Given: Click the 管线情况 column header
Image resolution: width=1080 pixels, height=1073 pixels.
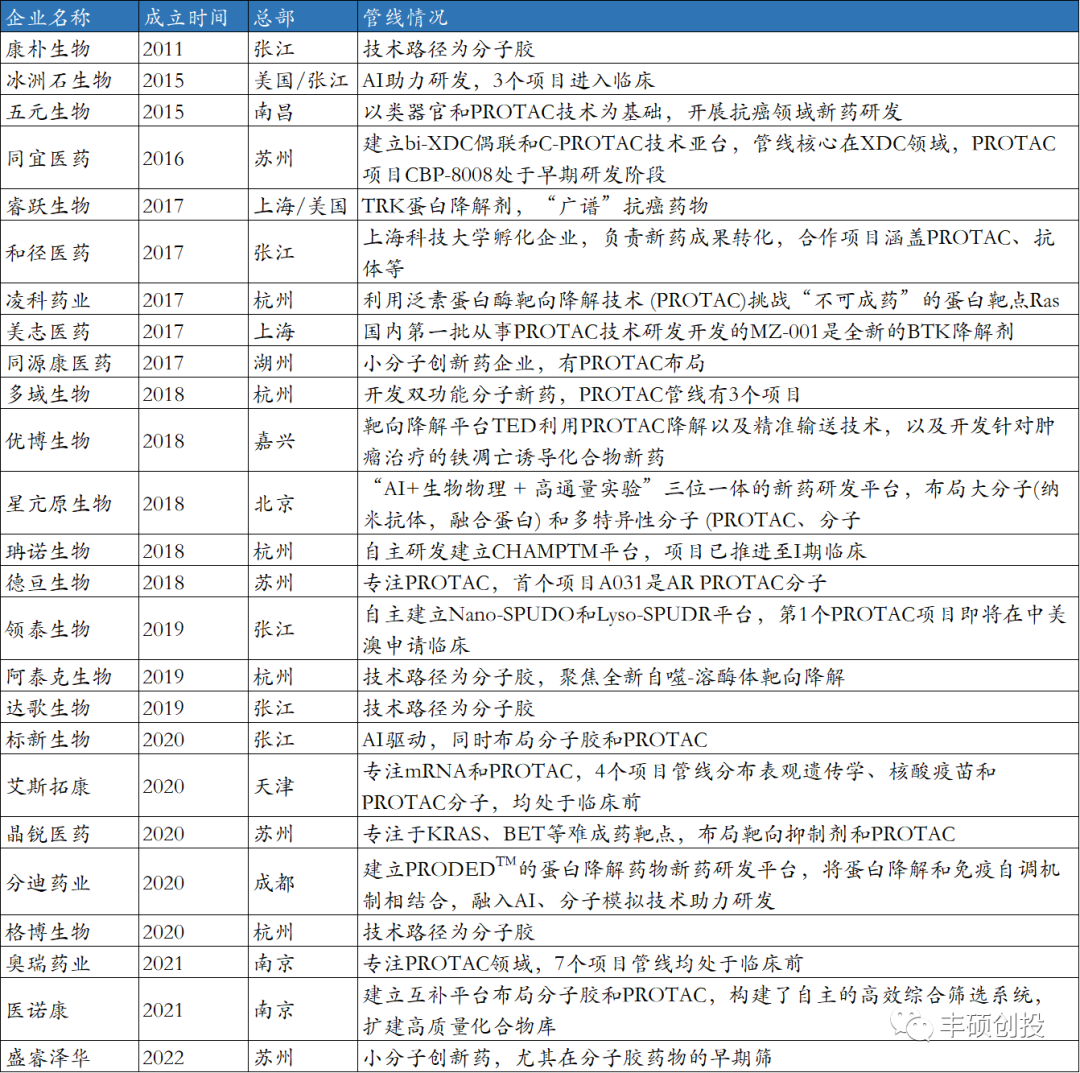Looking at the screenshot, I should 404,18.
